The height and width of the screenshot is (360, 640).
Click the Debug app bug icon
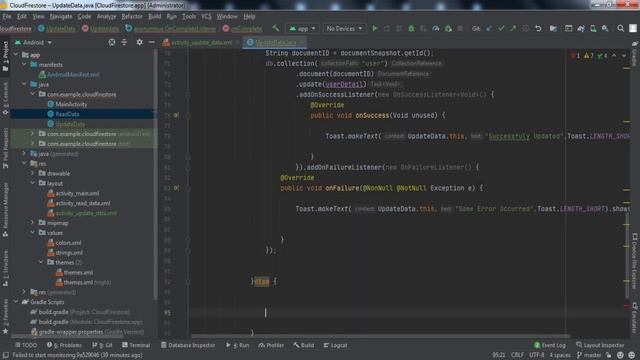click(x=411, y=29)
